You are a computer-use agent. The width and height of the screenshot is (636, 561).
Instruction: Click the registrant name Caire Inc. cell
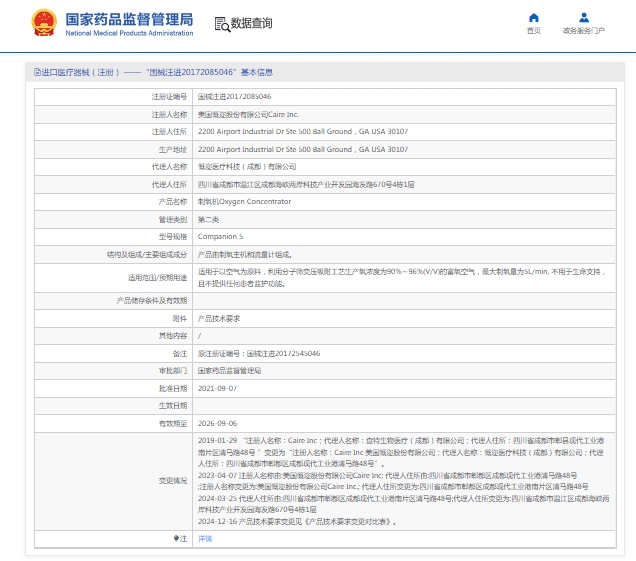(248, 114)
